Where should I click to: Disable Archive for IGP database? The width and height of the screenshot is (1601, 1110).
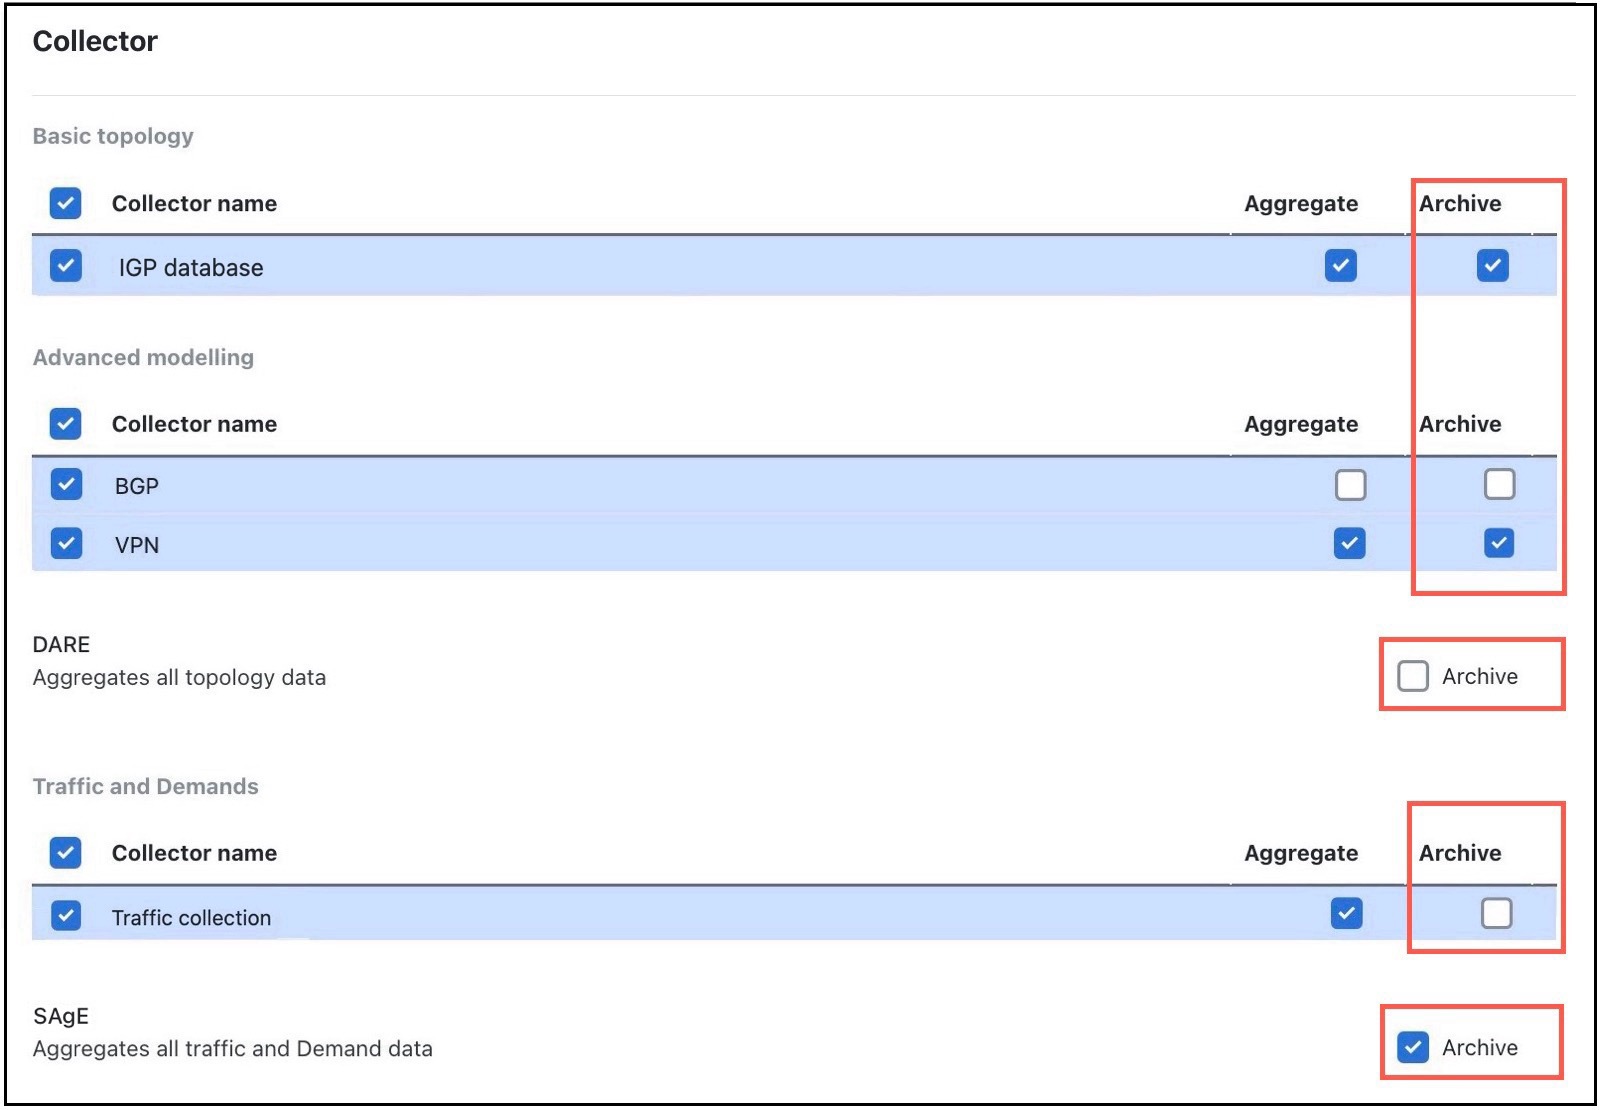(1491, 266)
